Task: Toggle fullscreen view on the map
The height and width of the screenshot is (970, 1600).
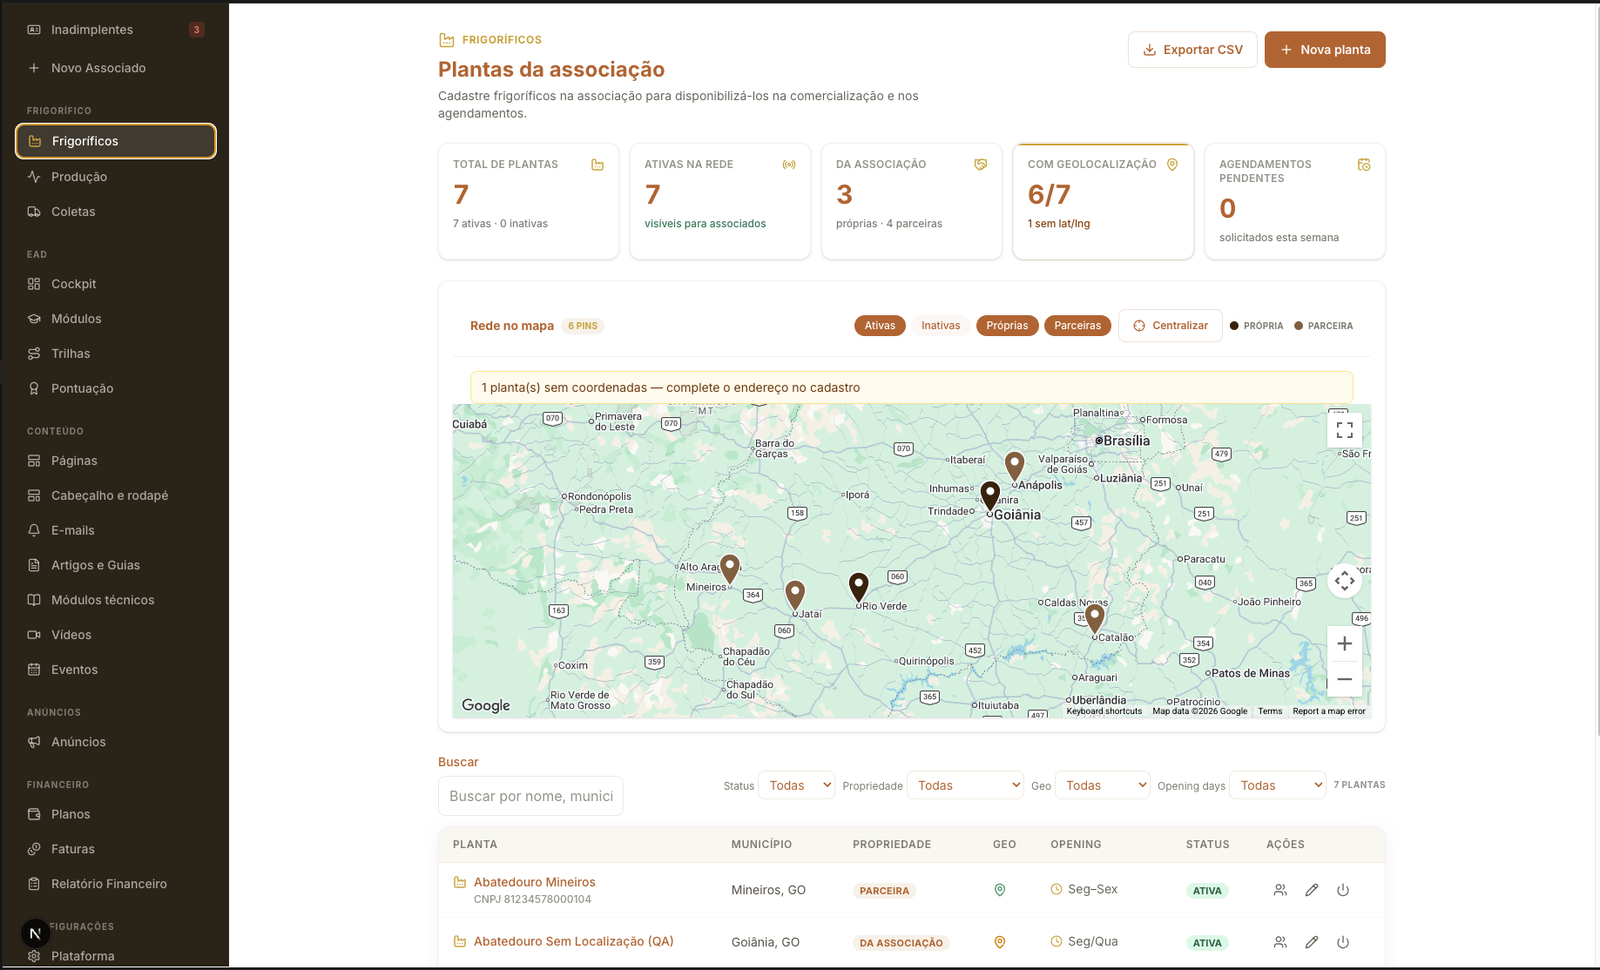Action: [1344, 430]
